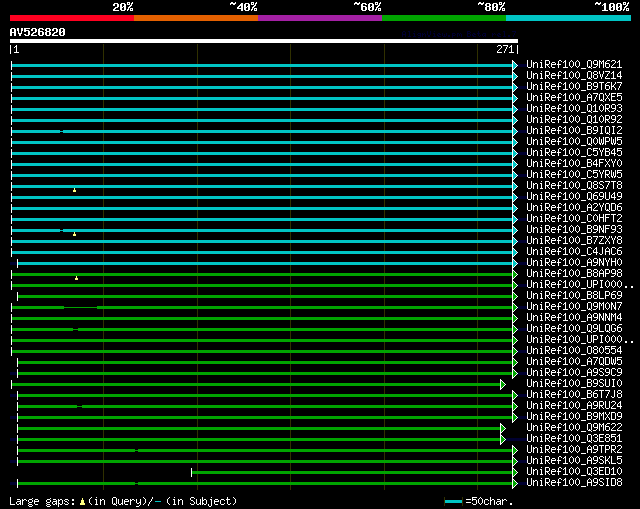Image resolution: width=640 pixels, height=509 pixels.
Task: Open the UniRef100_Q3E851 entry
Action: click(x=574, y=439)
